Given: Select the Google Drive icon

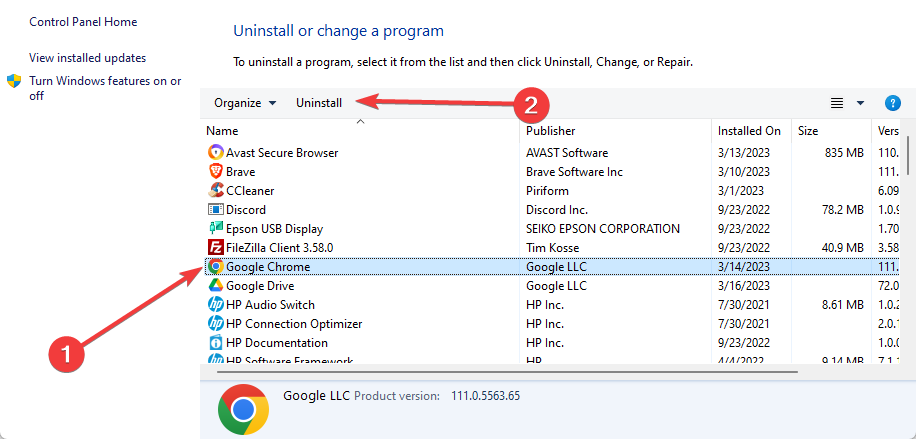Looking at the screenshot, I should click(x=216, y=285).
